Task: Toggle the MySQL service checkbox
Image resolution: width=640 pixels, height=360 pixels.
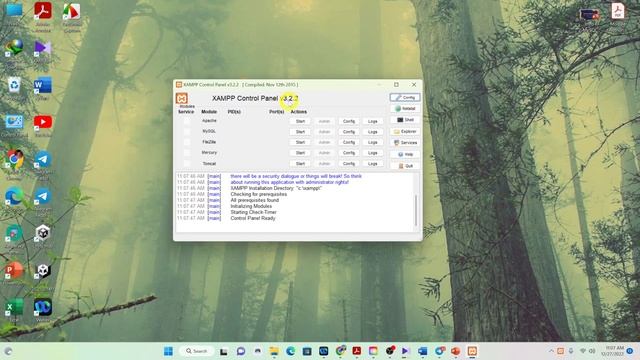Action: coord(187,132)
